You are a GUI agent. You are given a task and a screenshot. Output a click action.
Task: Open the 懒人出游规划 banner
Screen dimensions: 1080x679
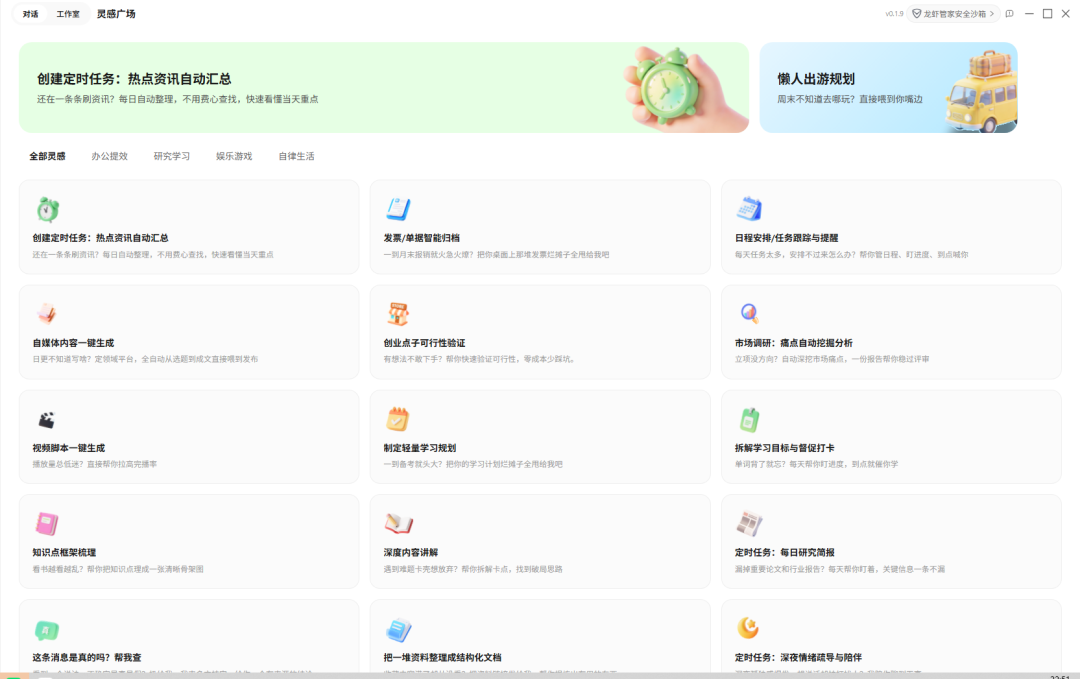[888, 87]
